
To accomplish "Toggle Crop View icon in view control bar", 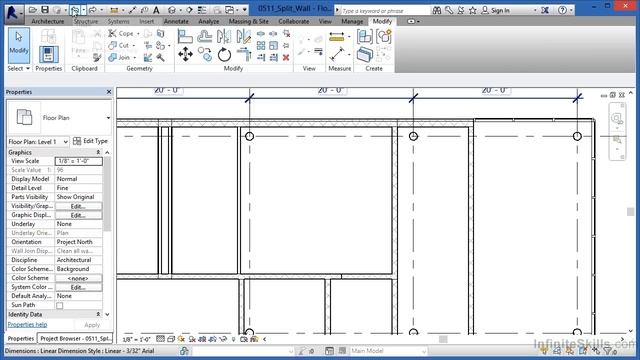I will point(202,339).
